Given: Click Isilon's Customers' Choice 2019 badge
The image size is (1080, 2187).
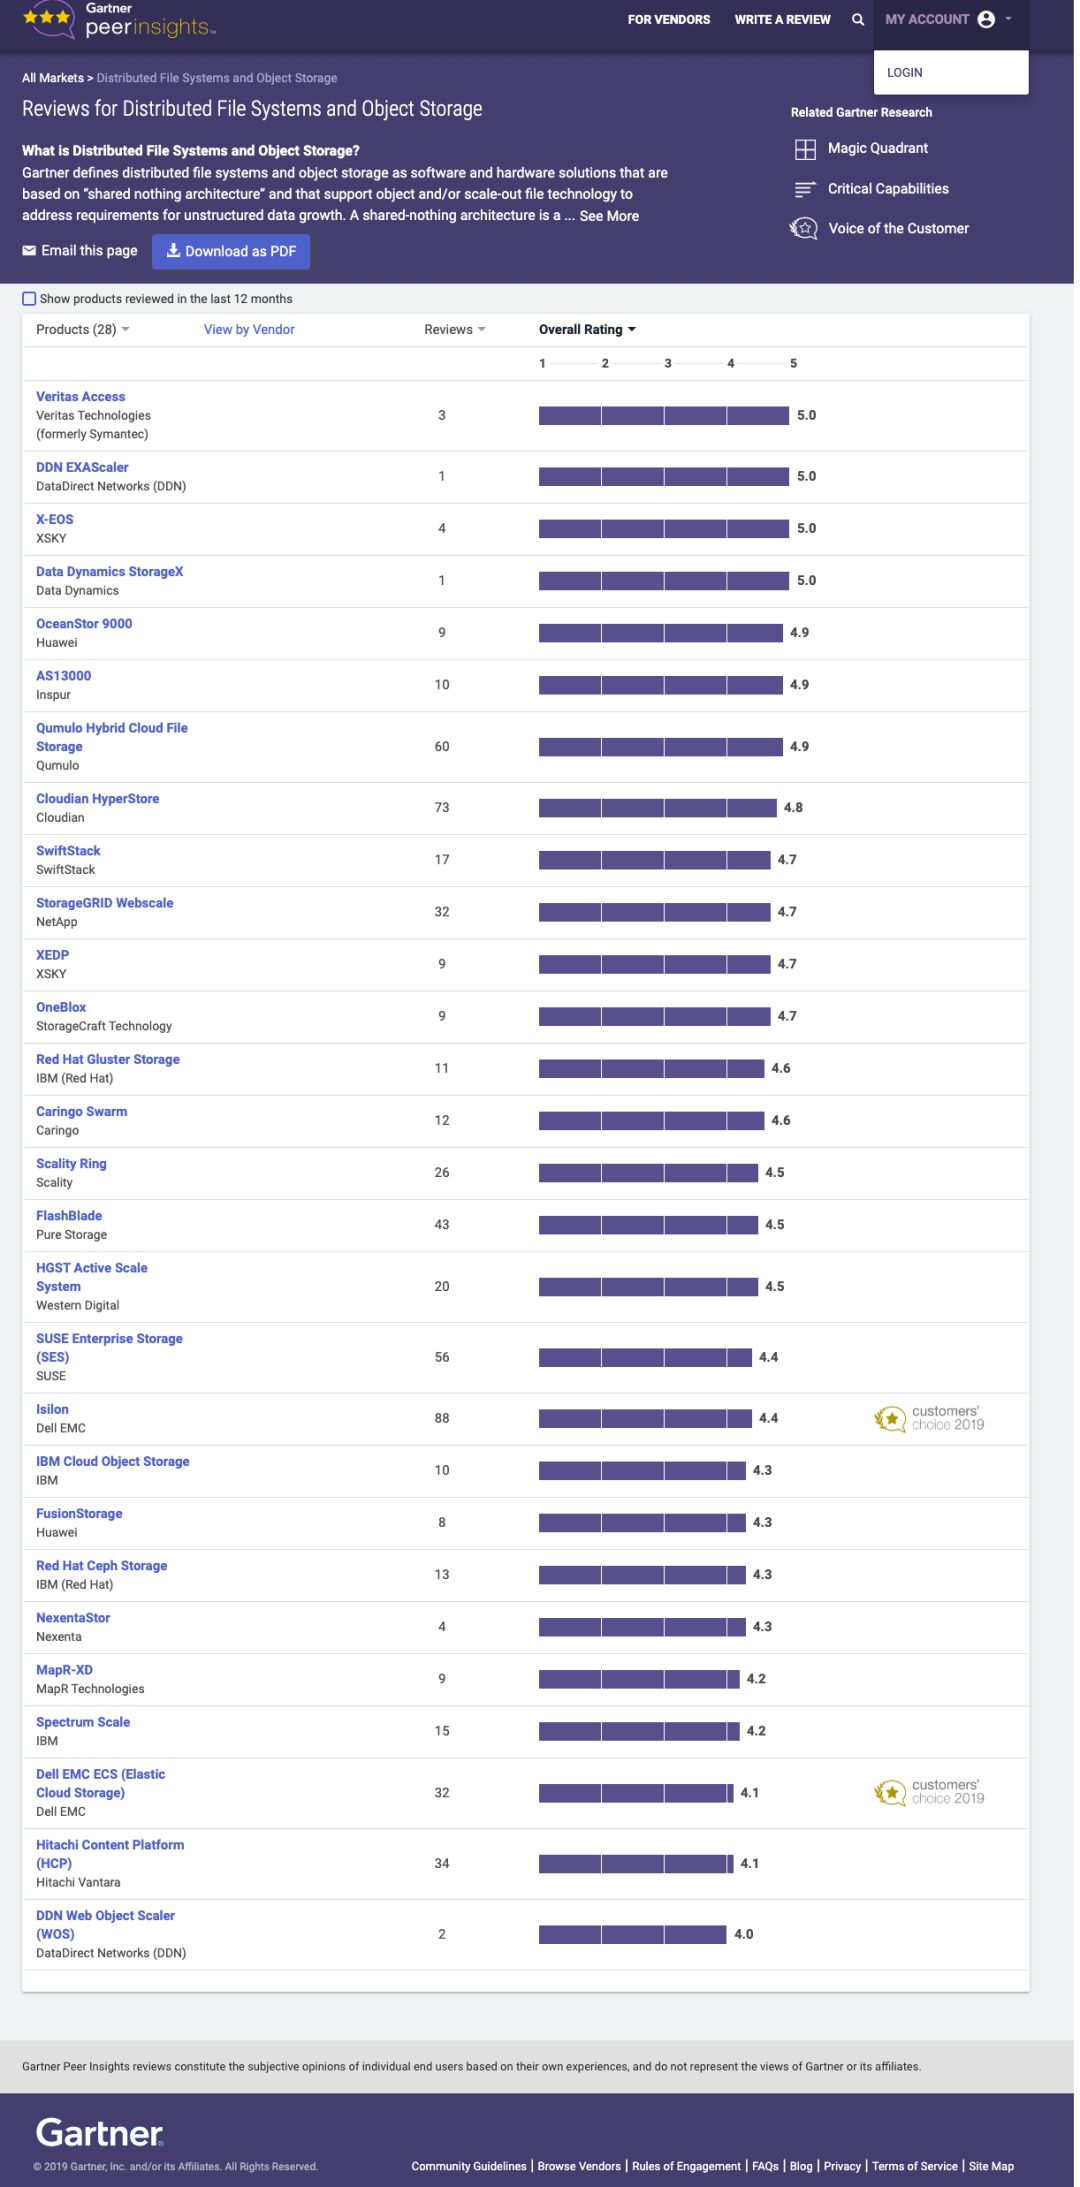Looking at the screenshot, I should [929, 1418].
